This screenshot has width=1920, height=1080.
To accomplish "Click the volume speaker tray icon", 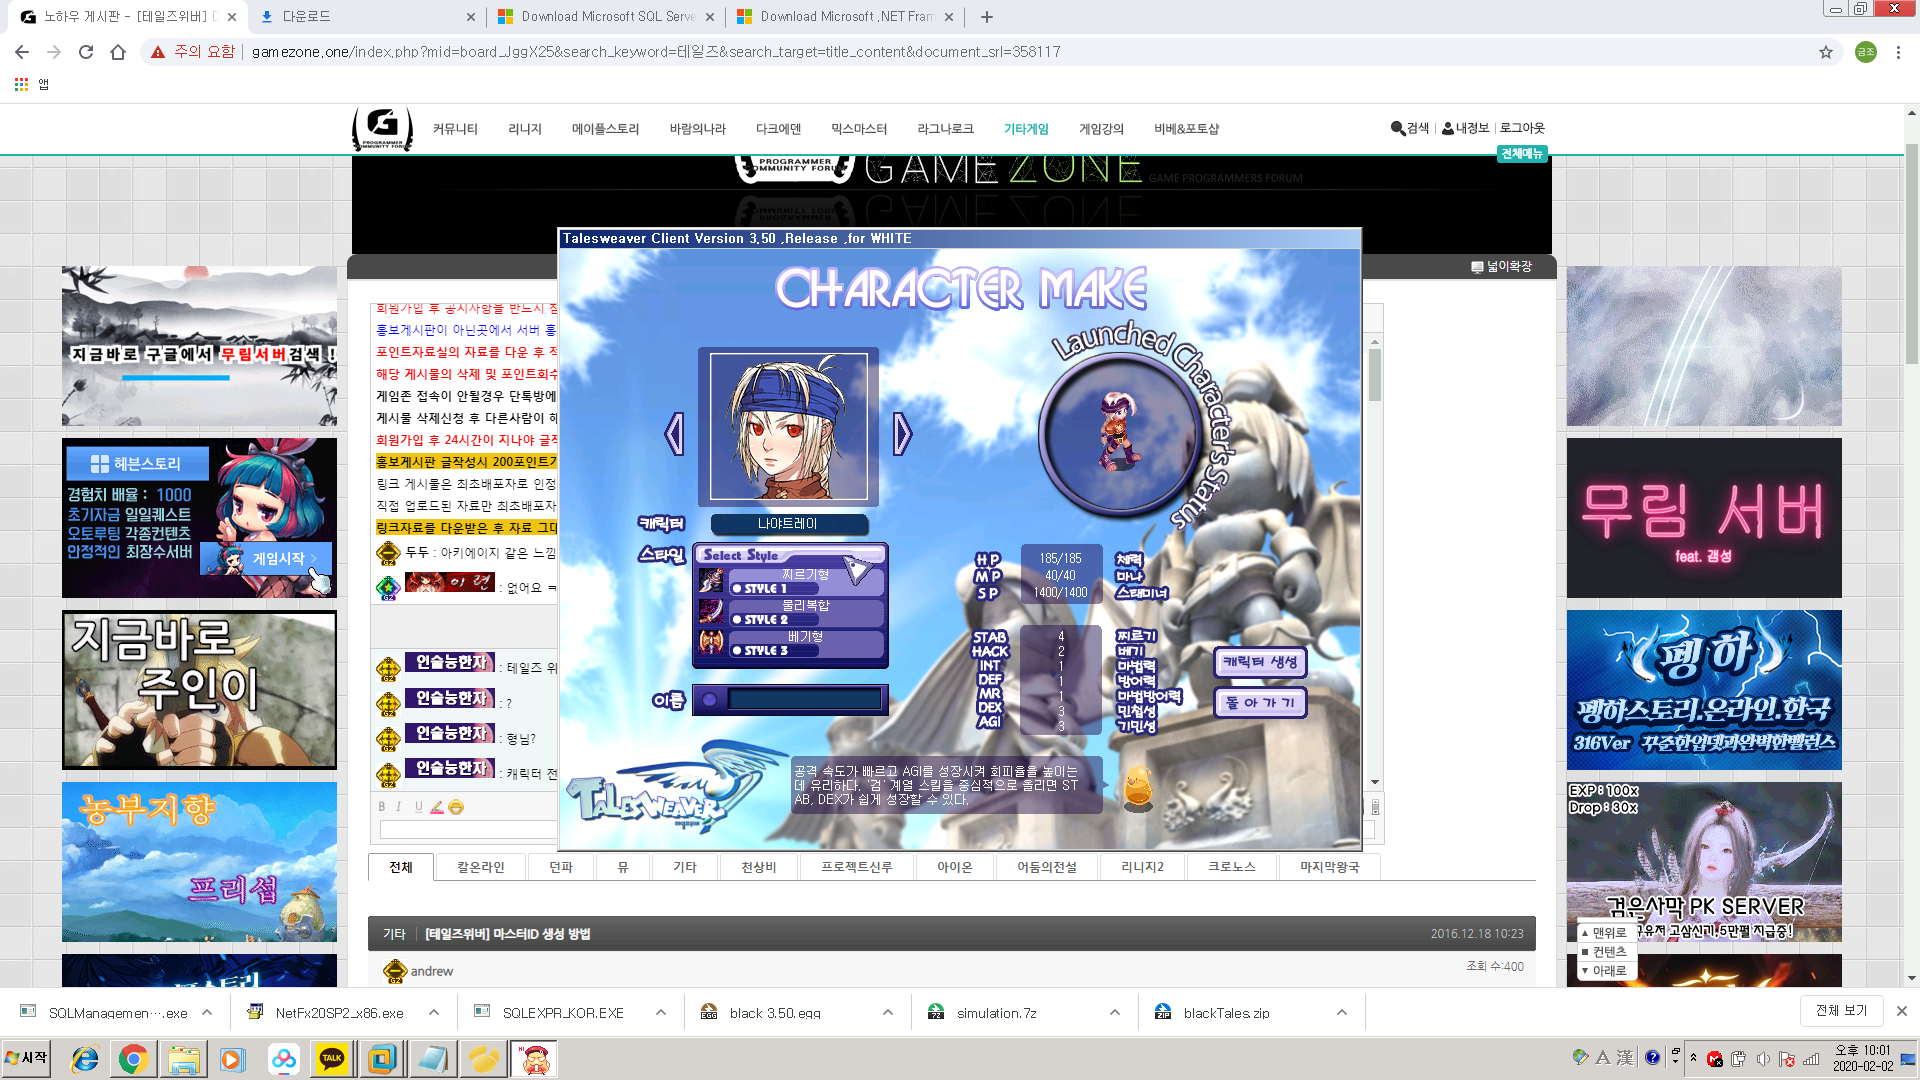I will coord(1763,1059).
